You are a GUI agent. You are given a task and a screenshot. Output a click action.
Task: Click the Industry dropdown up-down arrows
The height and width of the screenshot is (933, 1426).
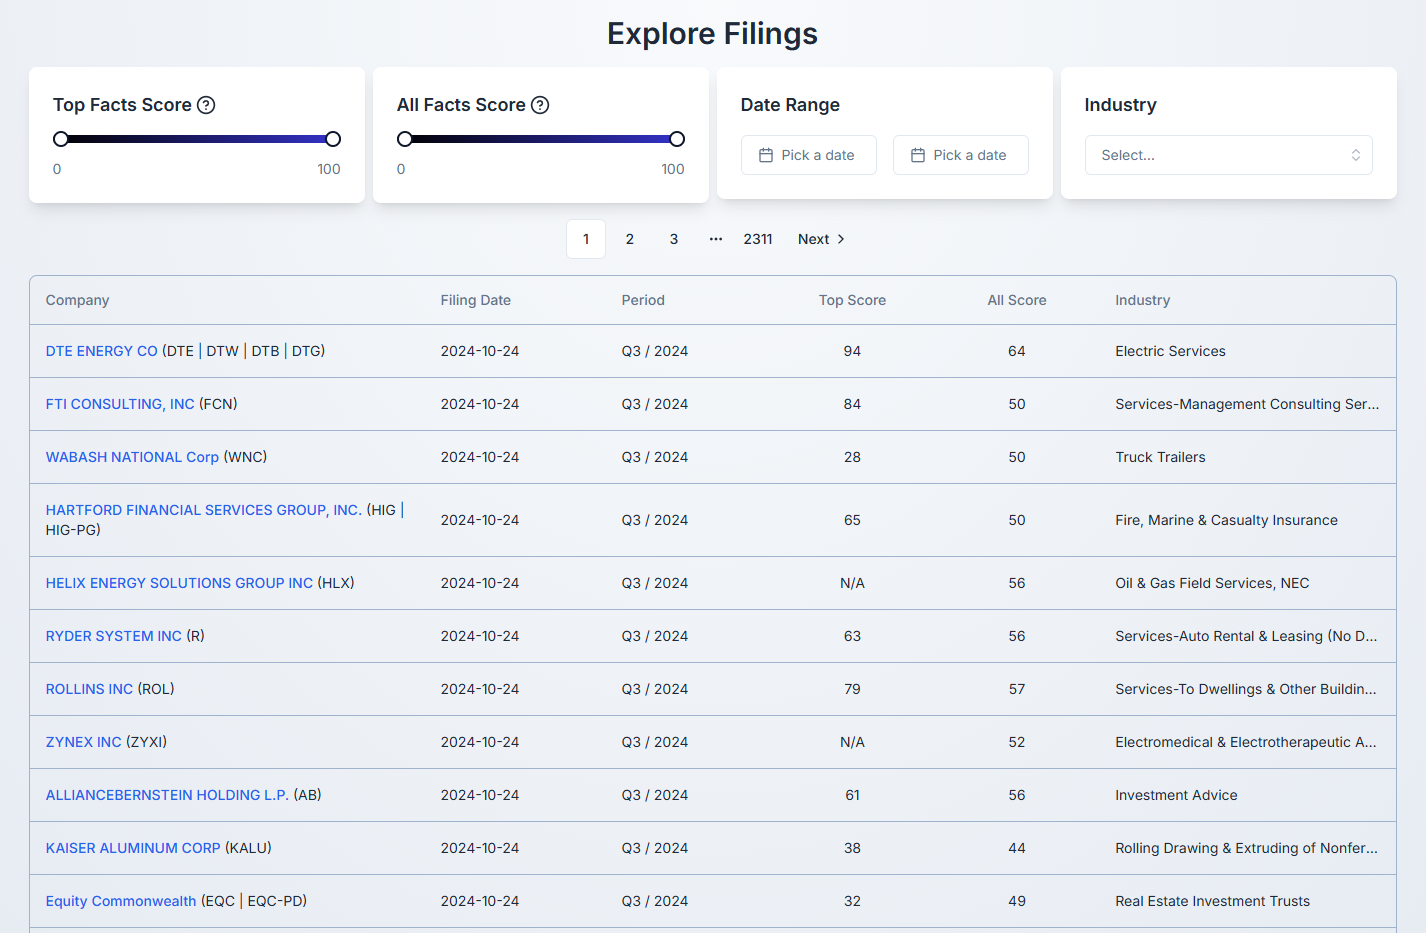[x=1356, y=155]
